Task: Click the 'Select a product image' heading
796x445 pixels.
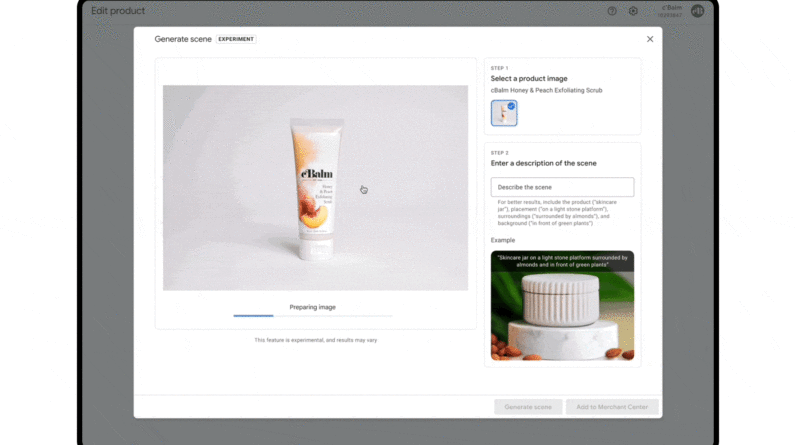Action: tap(529, 79)
